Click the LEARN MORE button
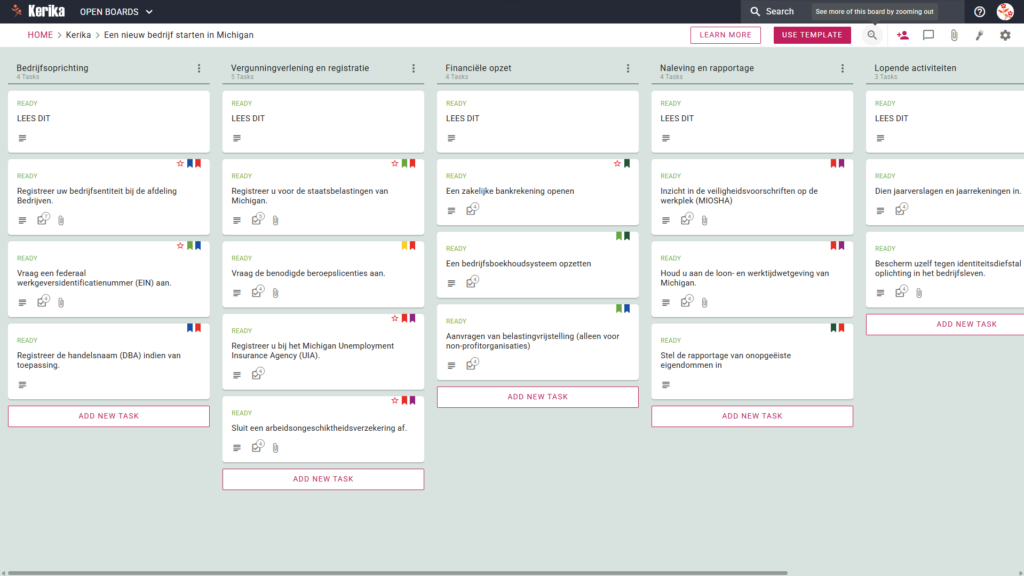 click(x=725, y=35)
